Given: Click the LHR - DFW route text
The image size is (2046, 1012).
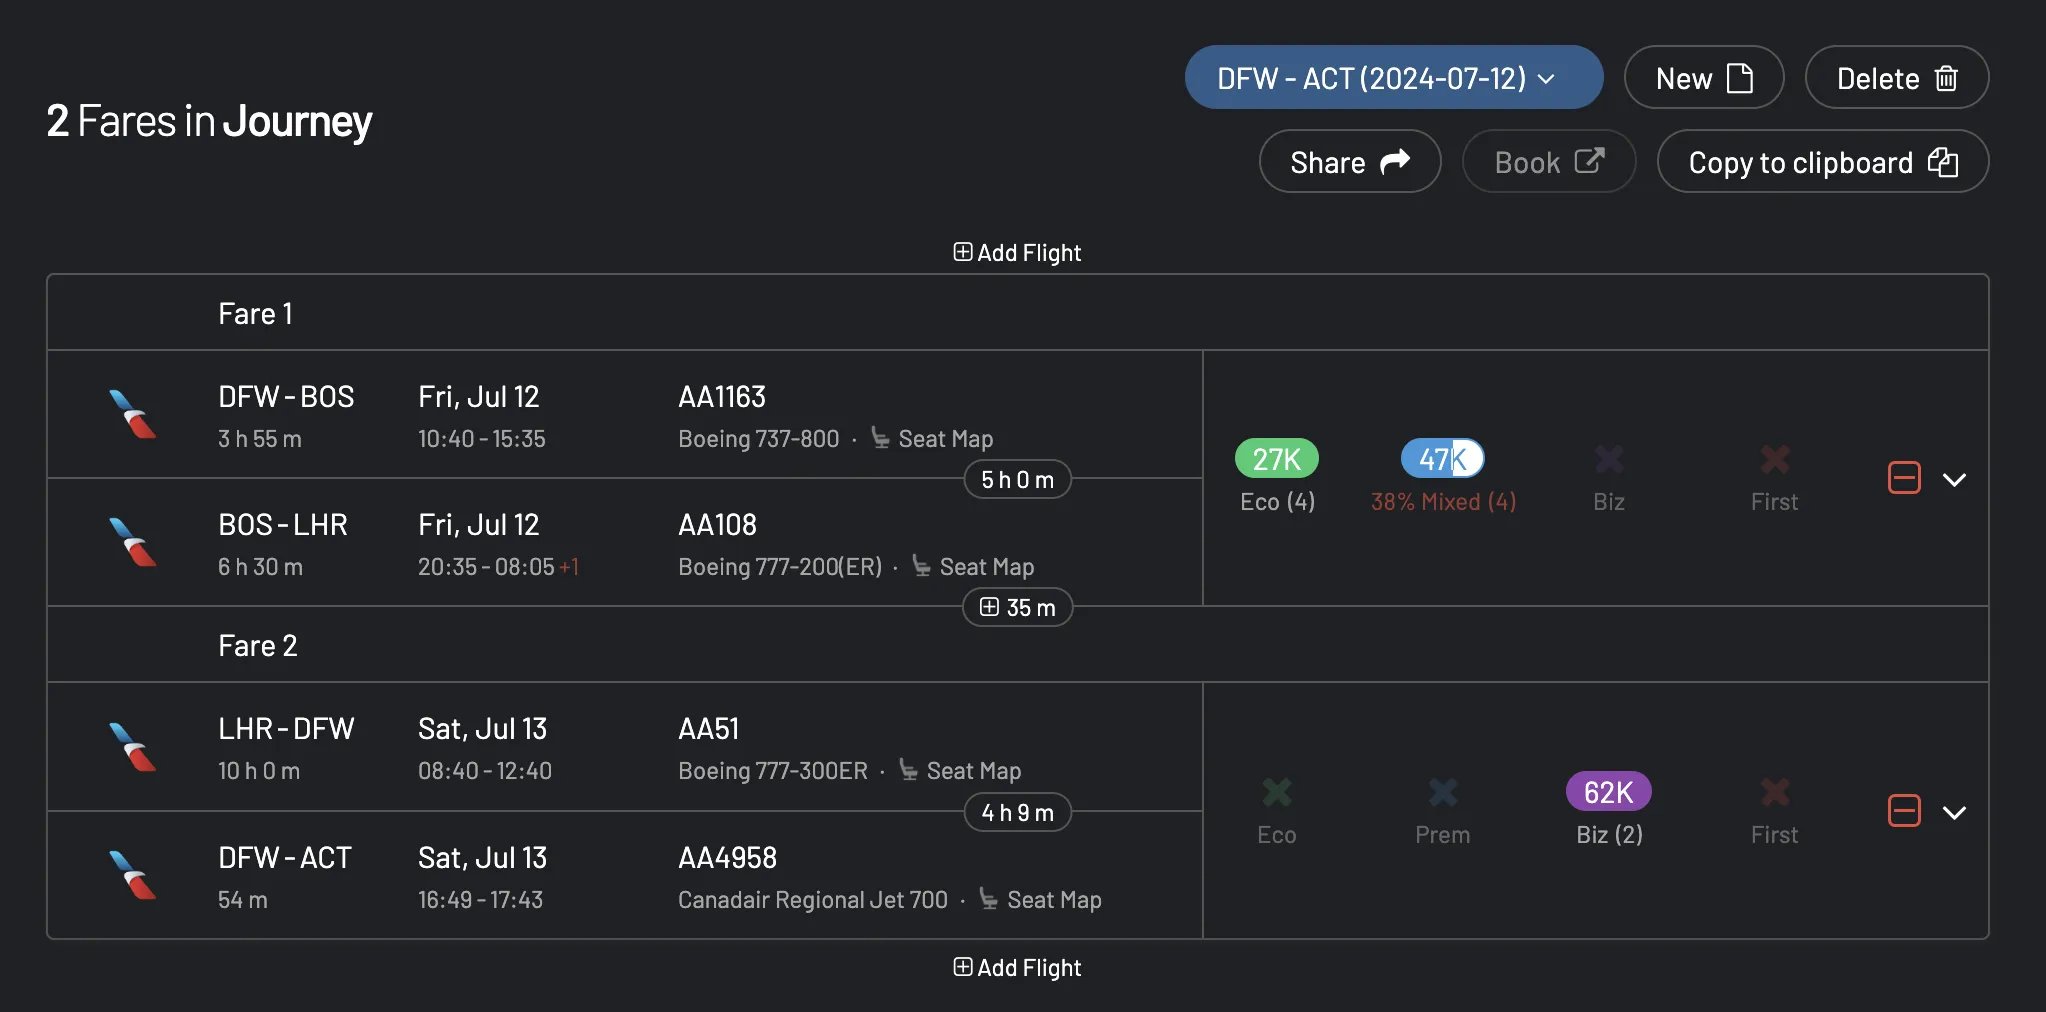Looking at the screenshot, I should coord(286,729).
